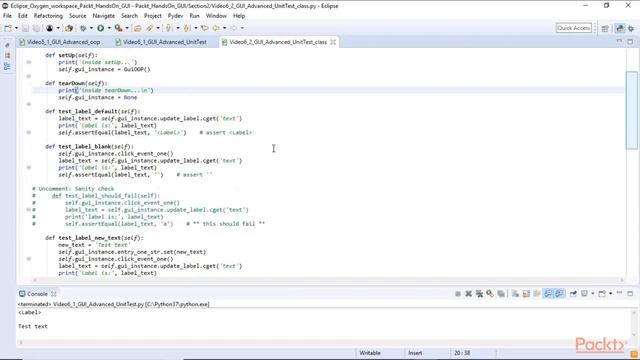Toggle Show Console When Standard Error Changes
Viewport: 640px width, 360px height.
click(559, 294)
